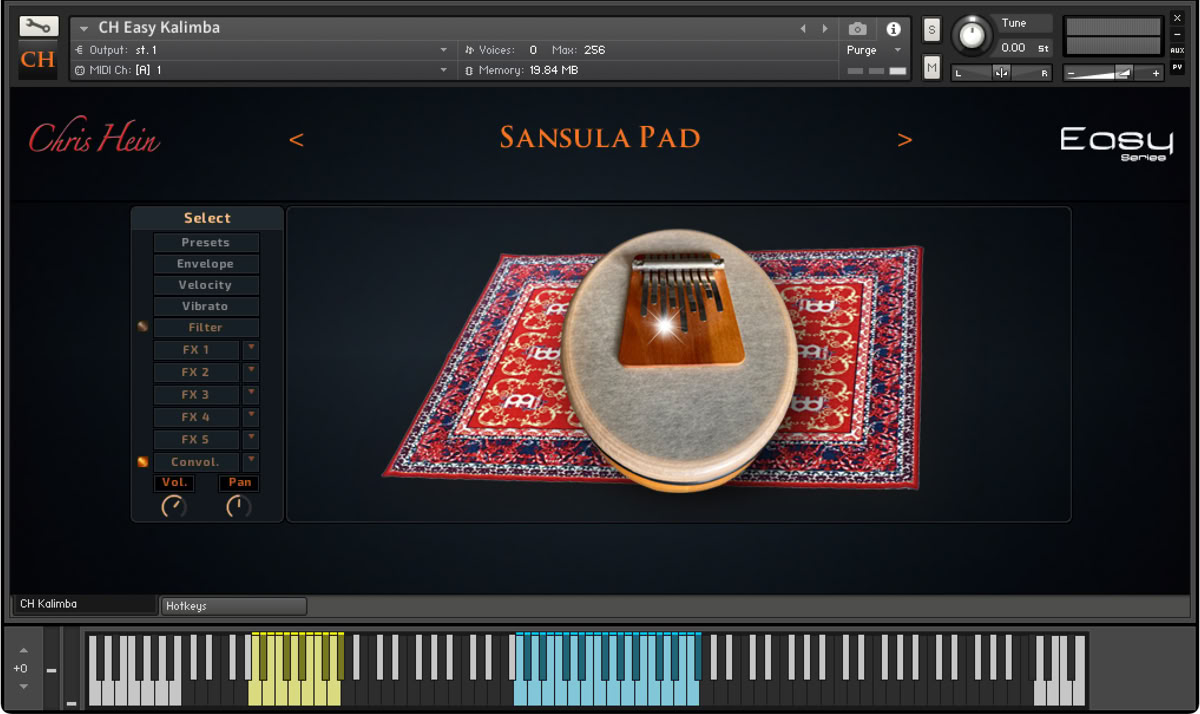Open the instrument info icon

[893, 29]
